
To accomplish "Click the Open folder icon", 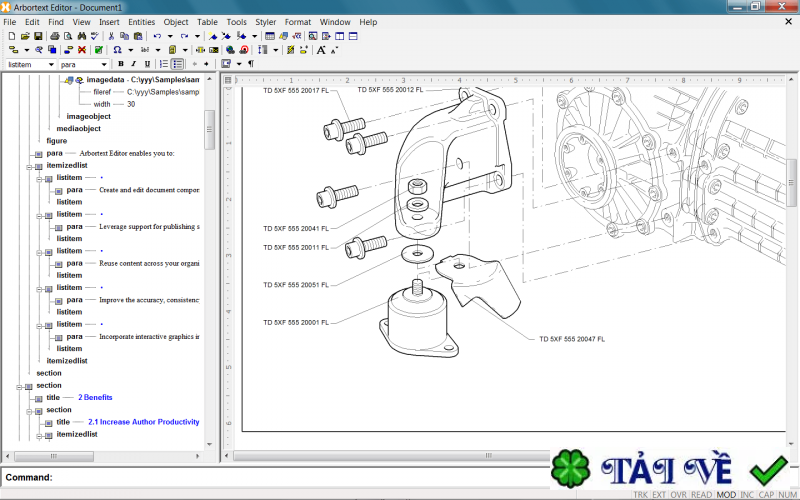I will [25, 36].
